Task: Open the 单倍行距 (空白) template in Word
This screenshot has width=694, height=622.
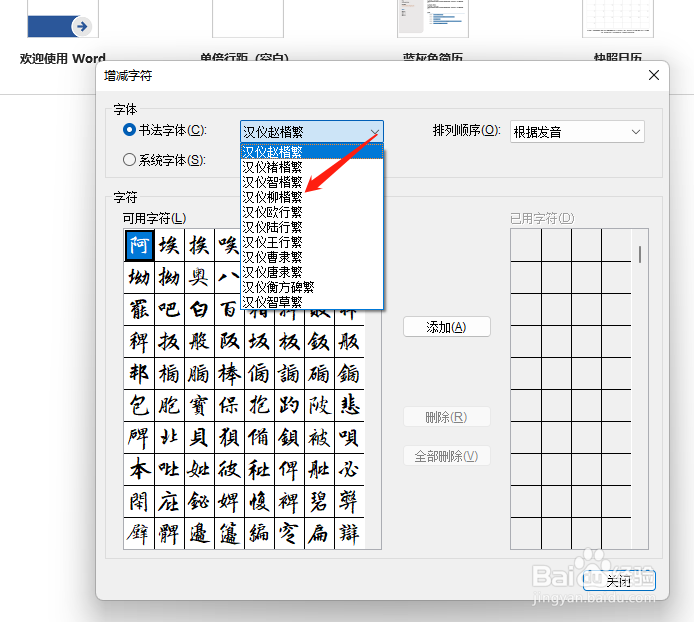Action: coord(248,19)
